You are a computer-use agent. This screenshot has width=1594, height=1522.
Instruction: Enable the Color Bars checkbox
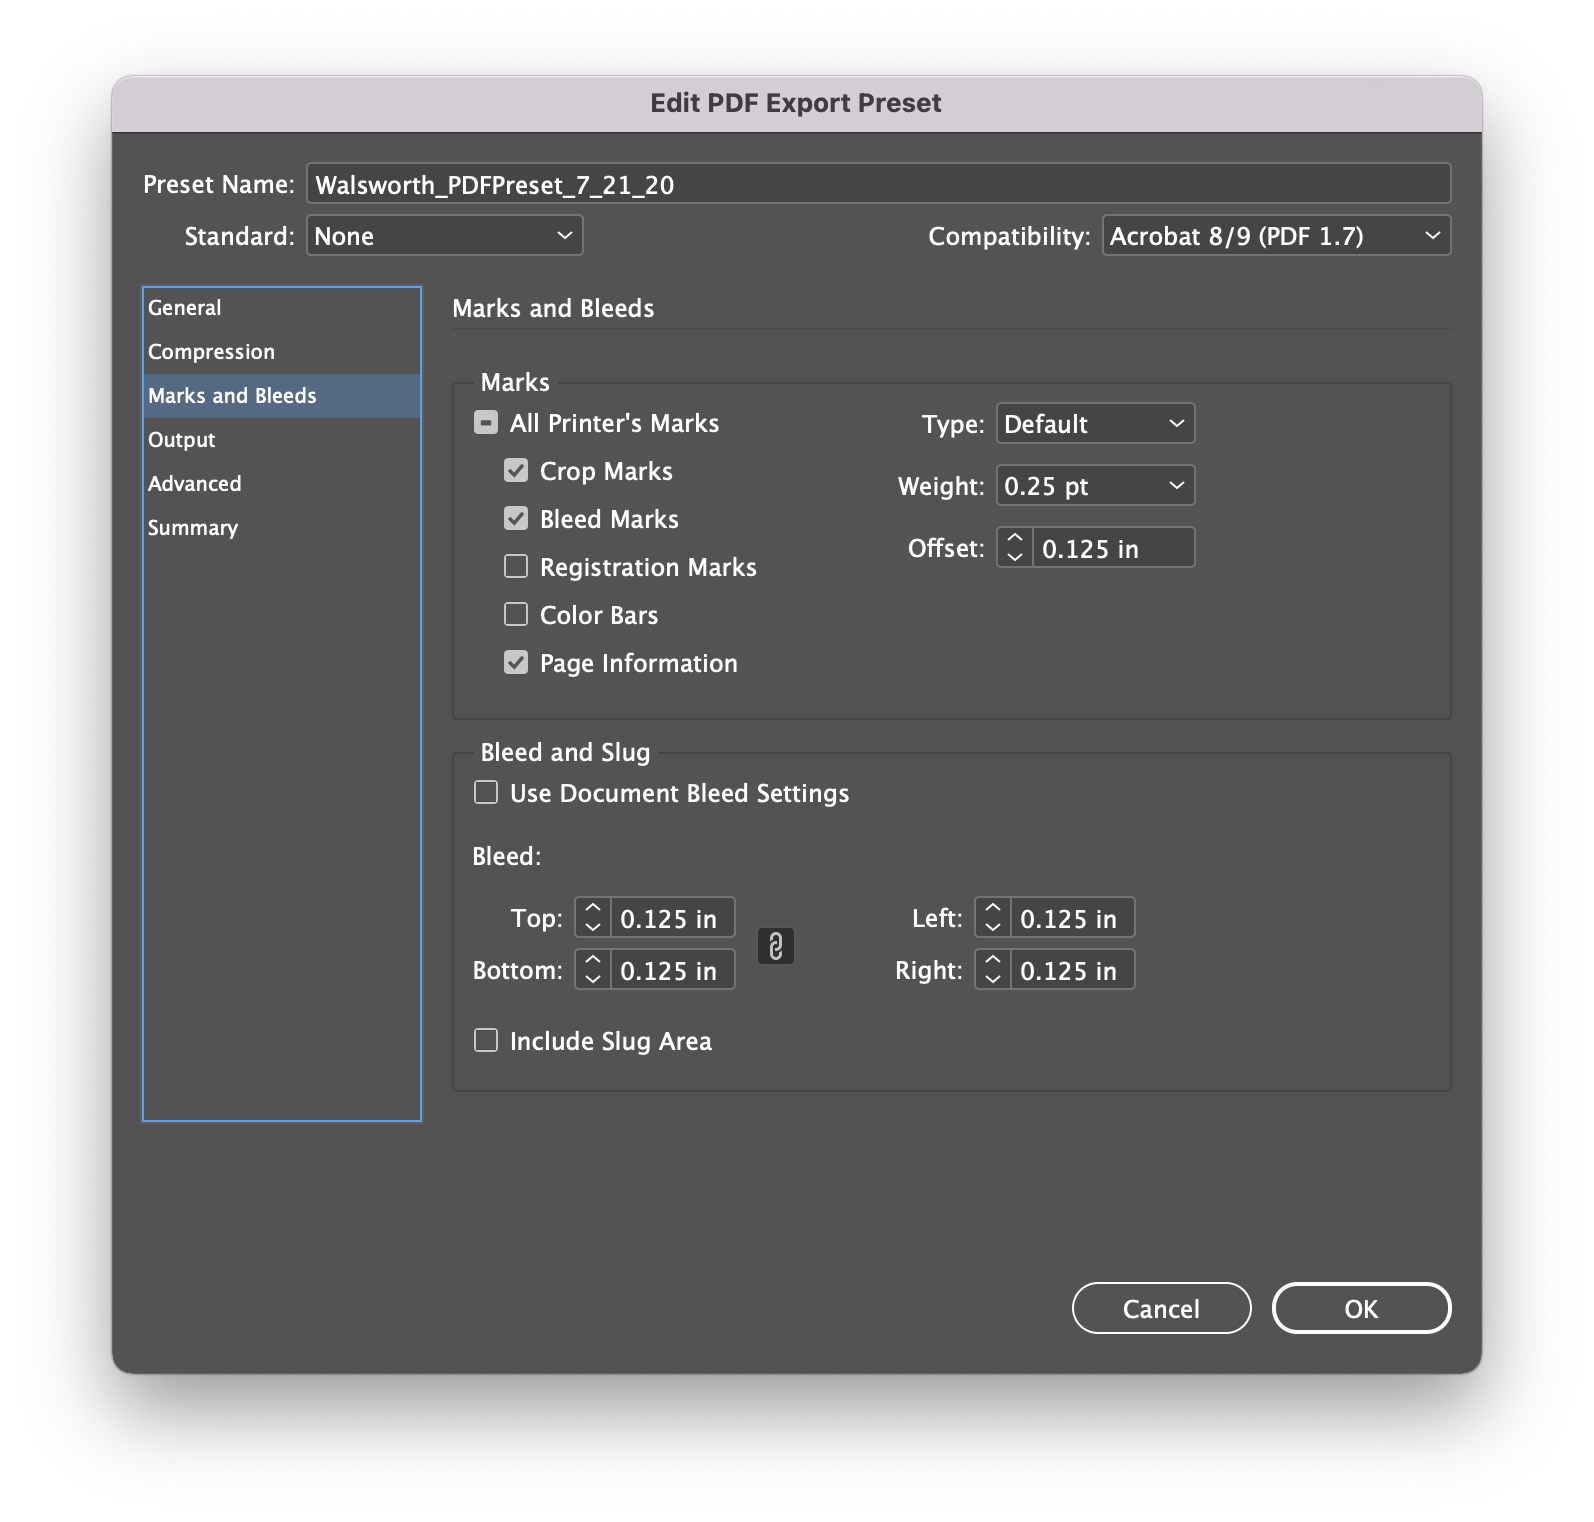pos(516,615)
